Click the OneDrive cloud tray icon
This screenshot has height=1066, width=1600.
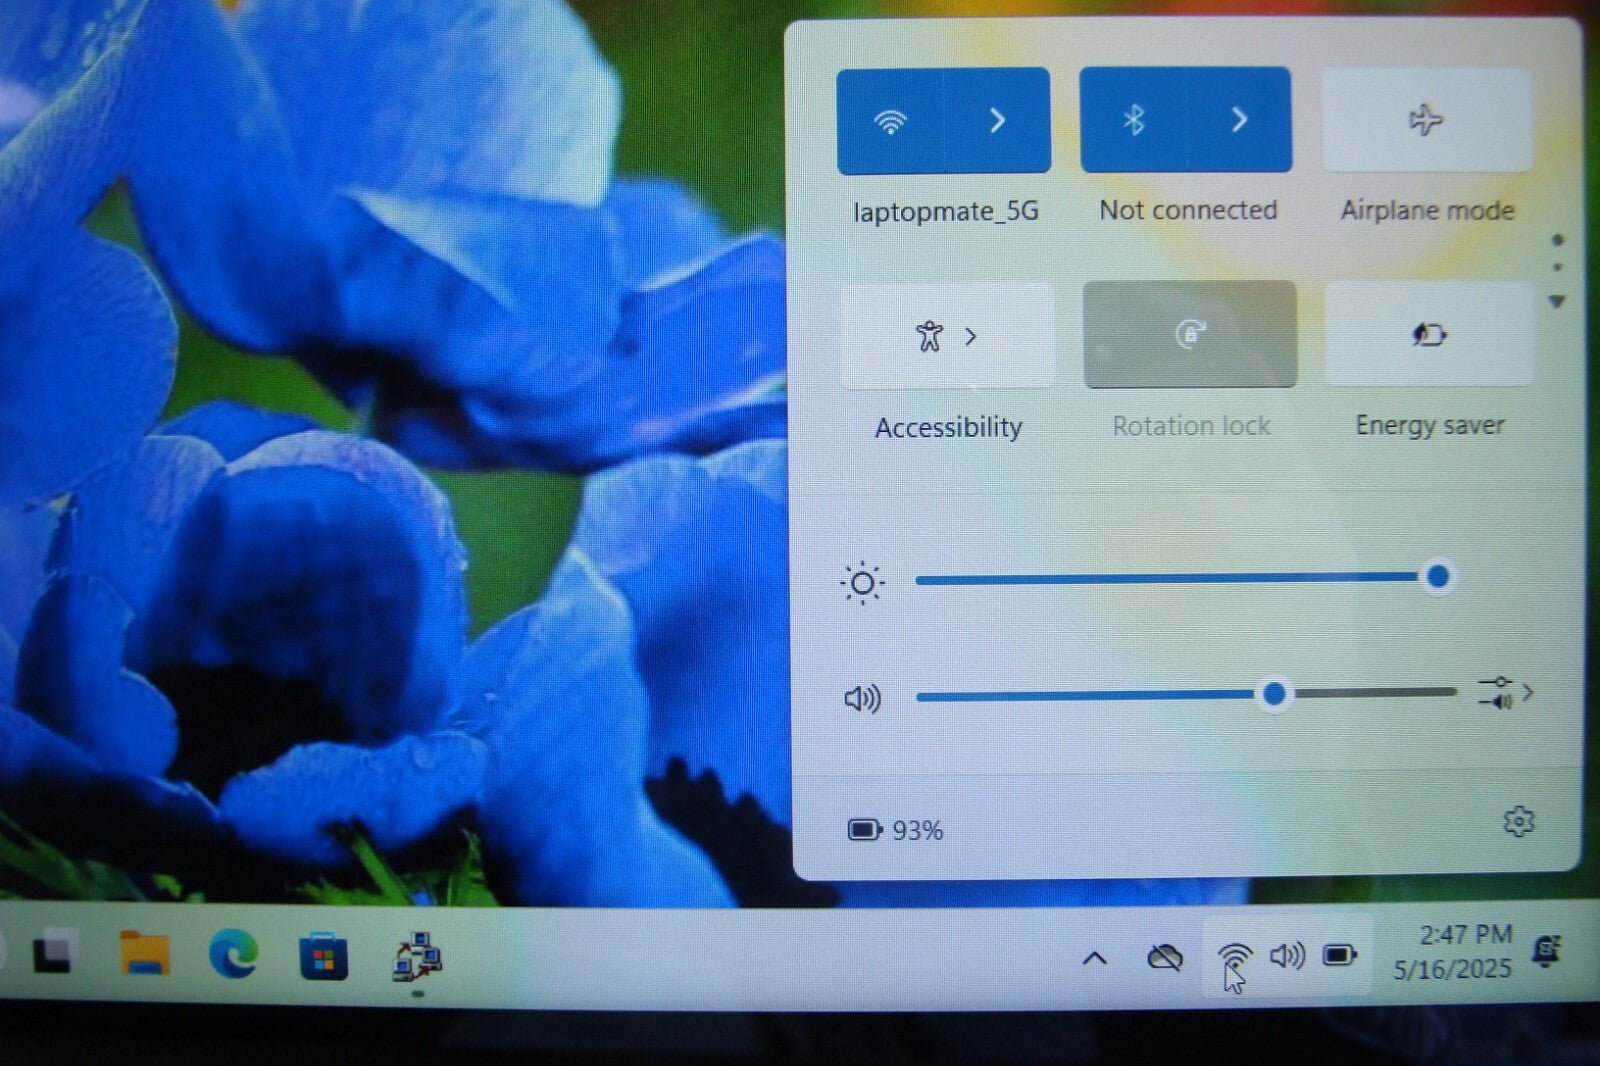tap(1164, 958)
